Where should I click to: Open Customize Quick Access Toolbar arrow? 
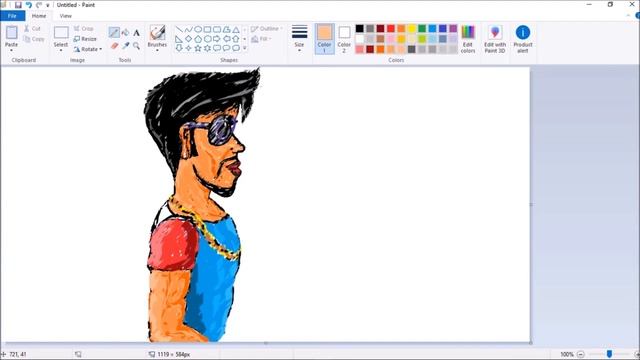tap(48, 5)
